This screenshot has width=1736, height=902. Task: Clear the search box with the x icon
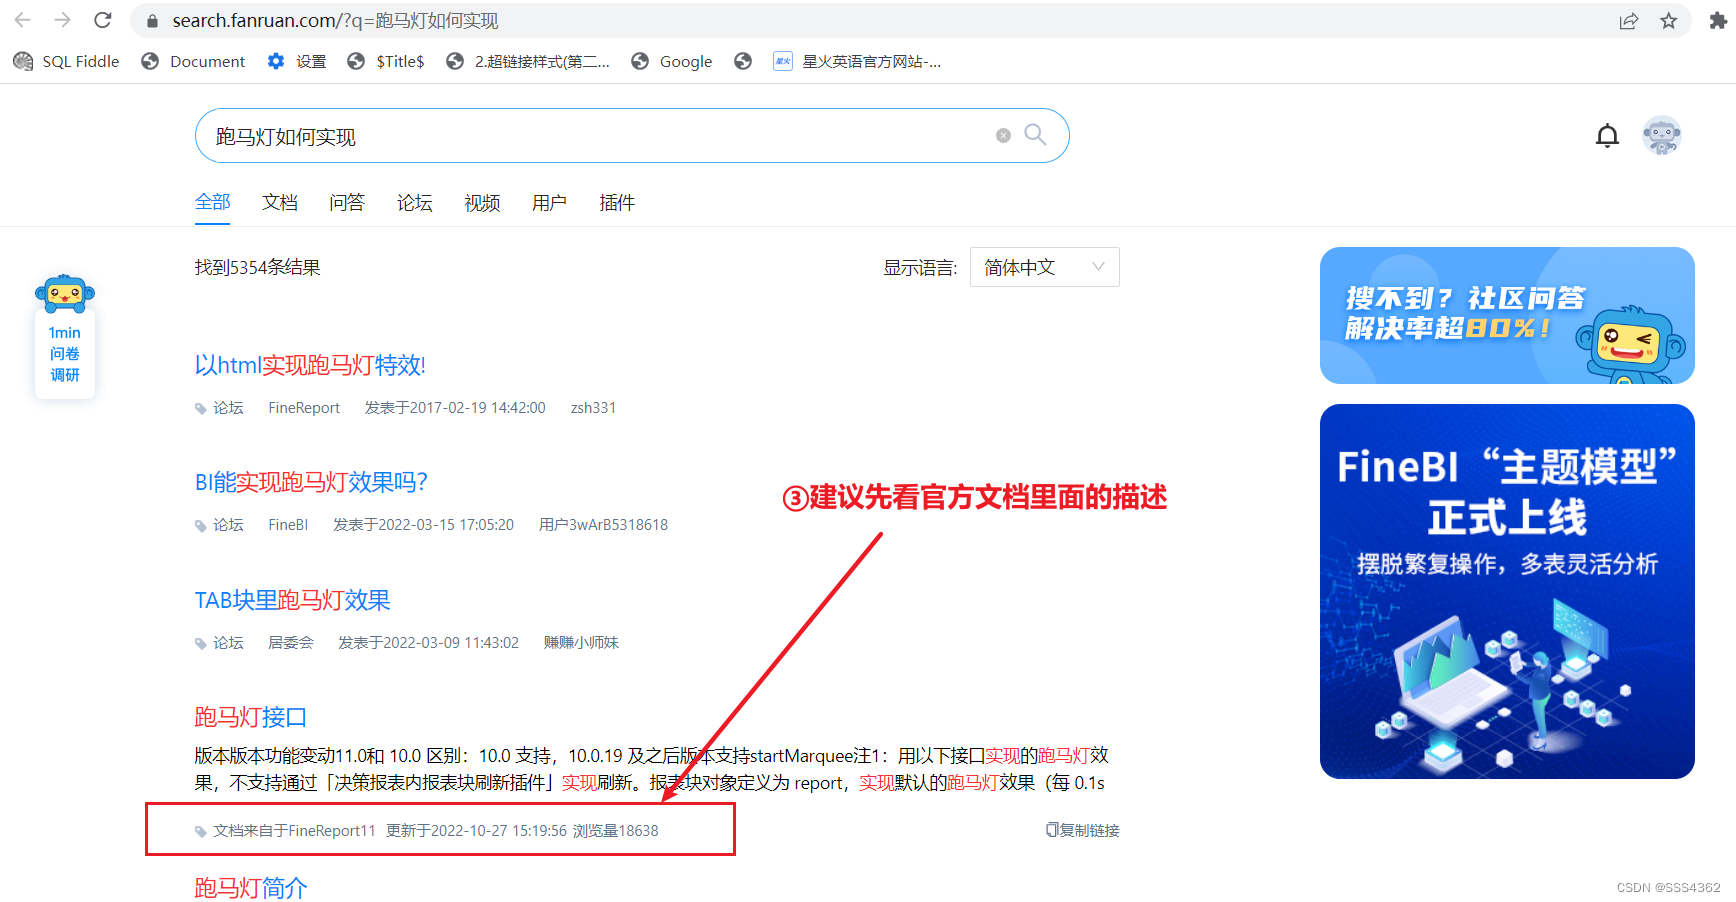pos(1003,136)
